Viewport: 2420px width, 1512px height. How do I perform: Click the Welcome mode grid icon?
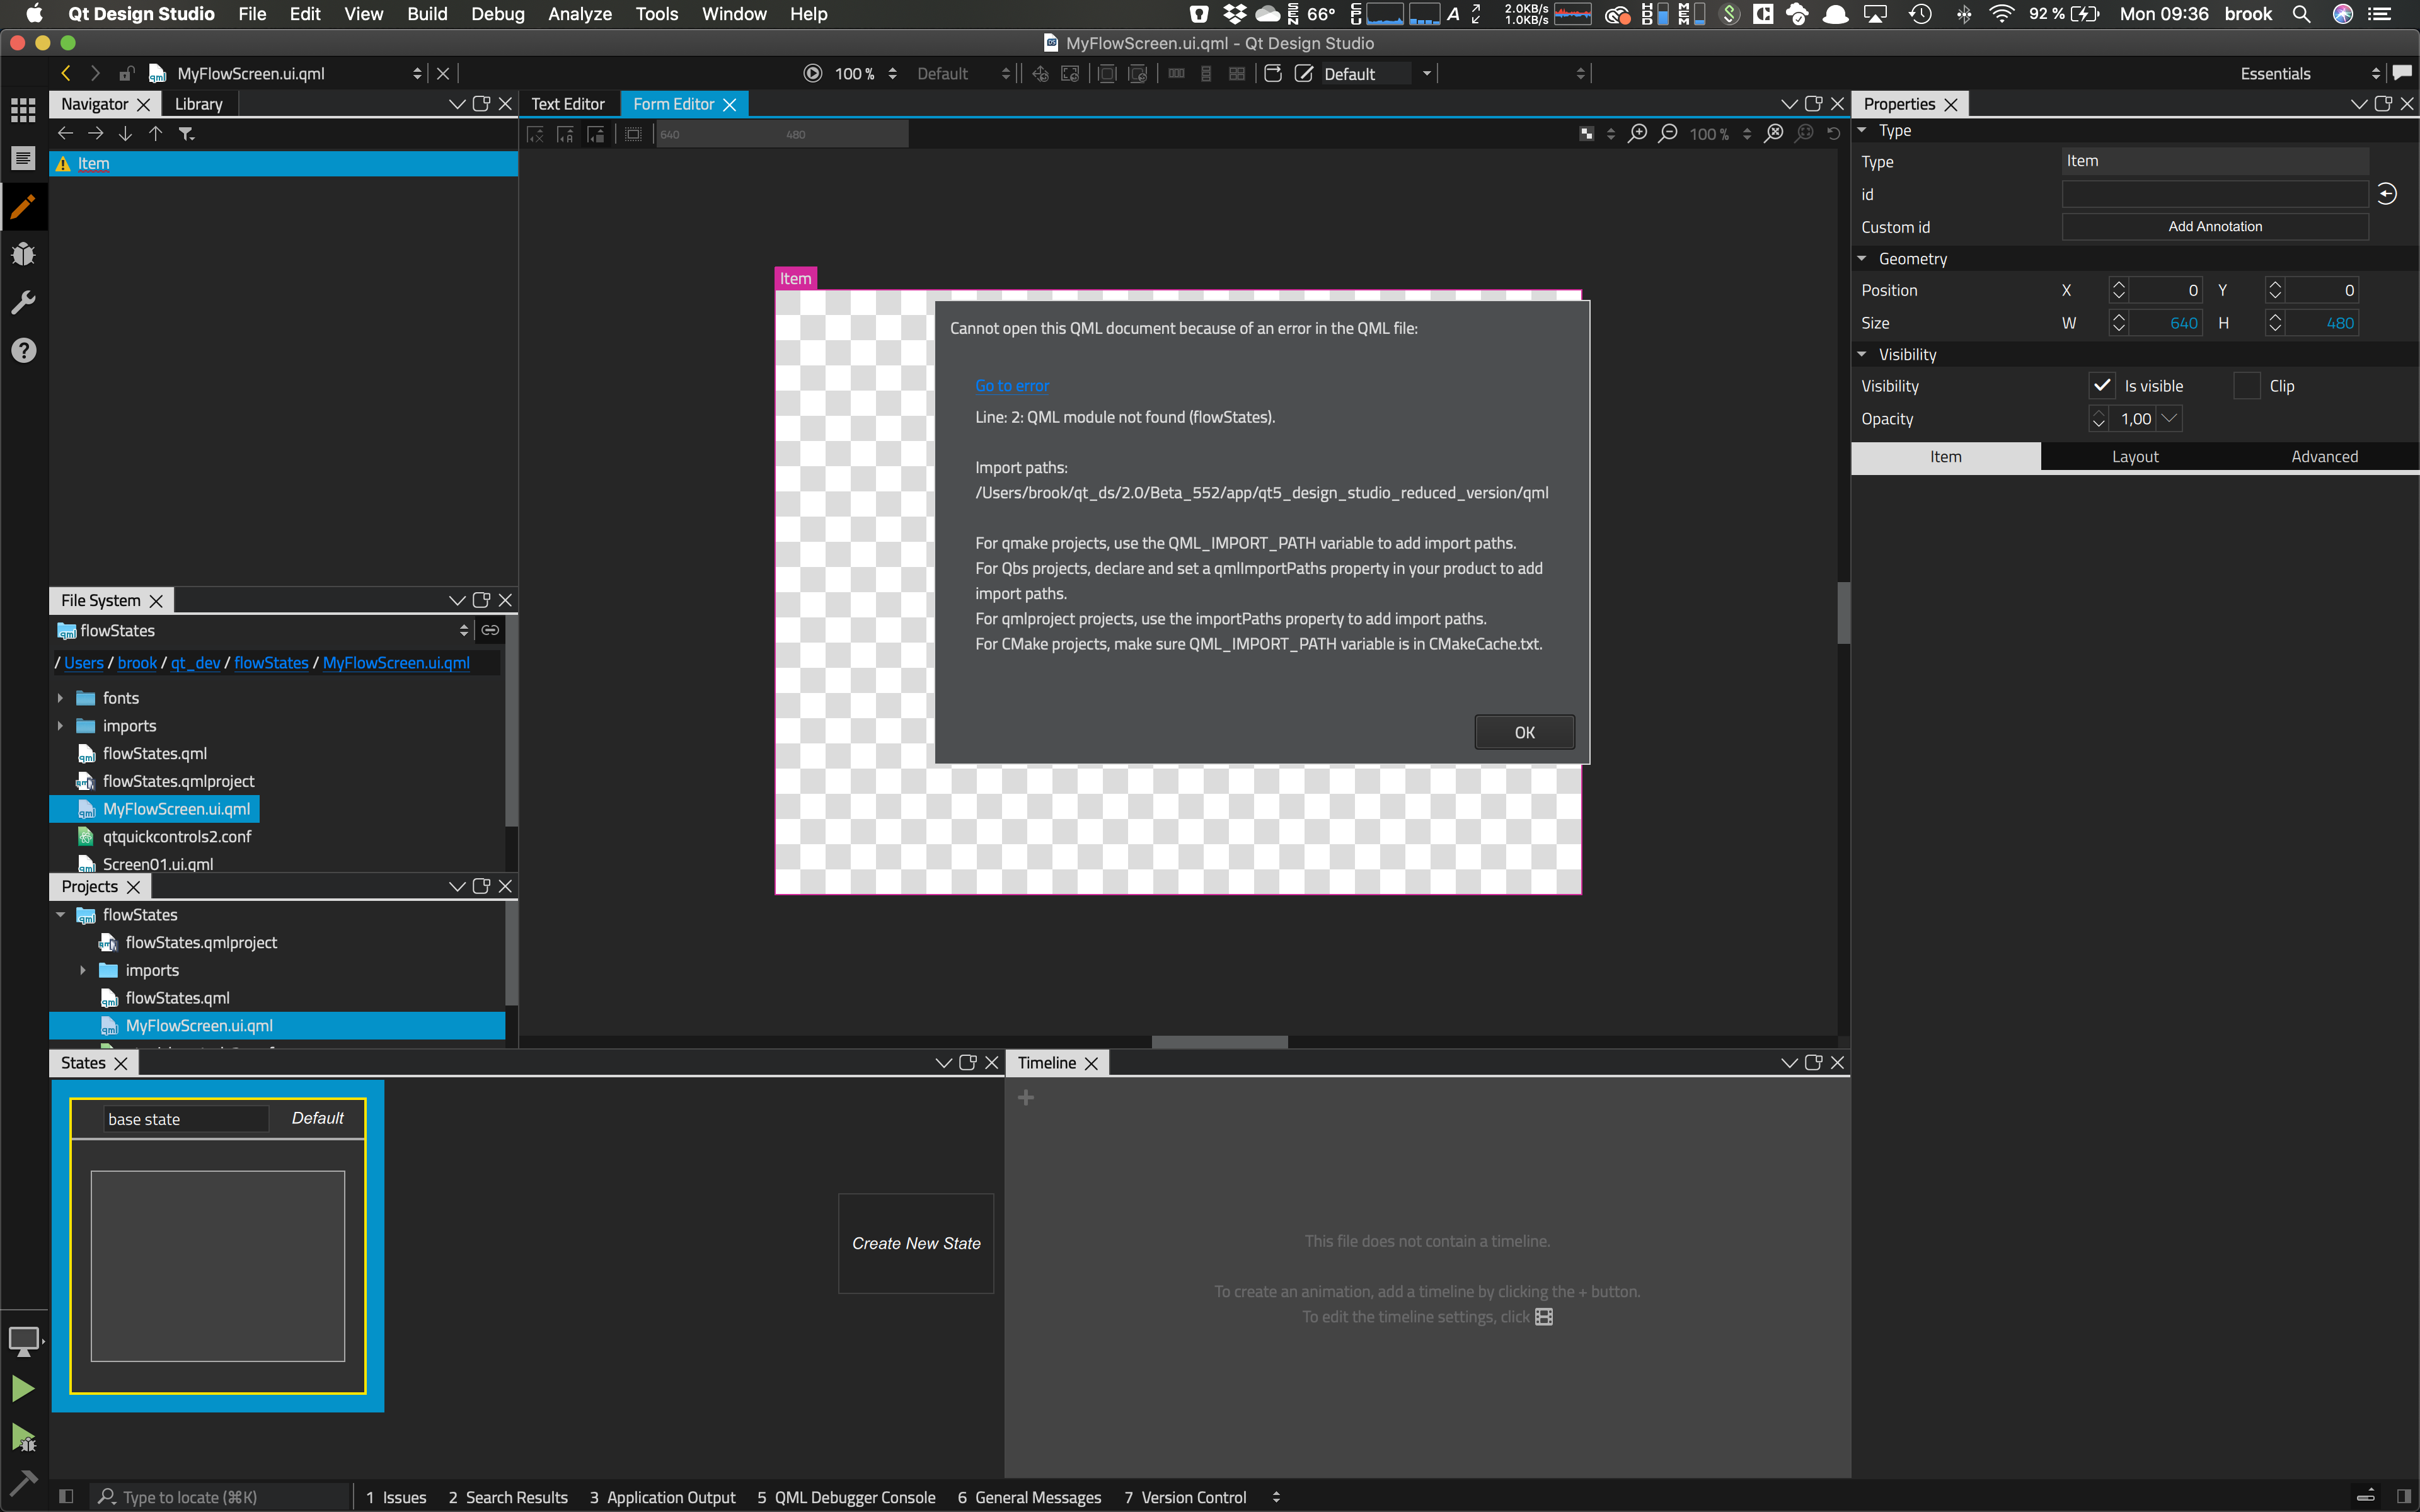point(23,110)
